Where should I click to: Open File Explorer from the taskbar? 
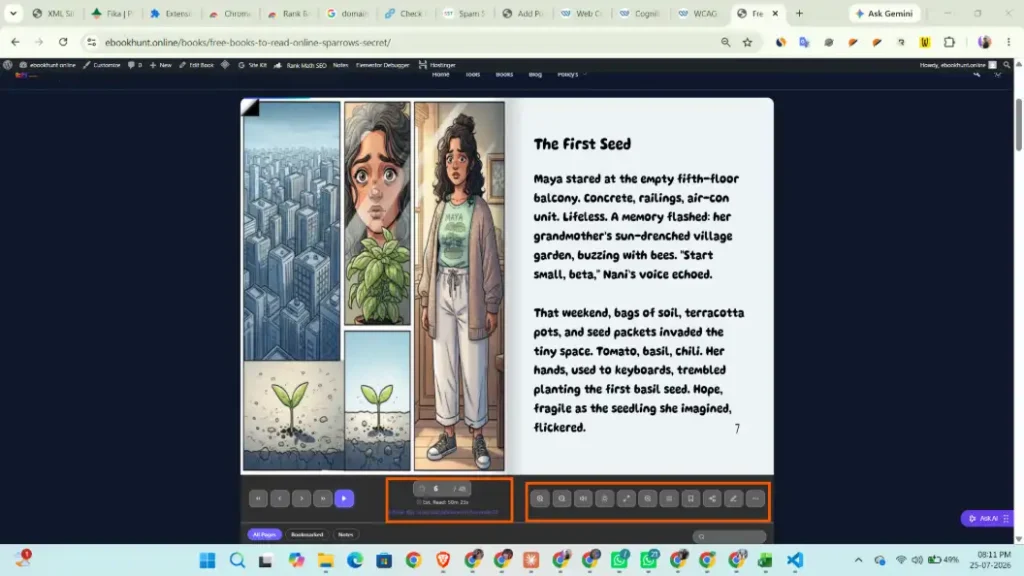(x=325, y=560)
